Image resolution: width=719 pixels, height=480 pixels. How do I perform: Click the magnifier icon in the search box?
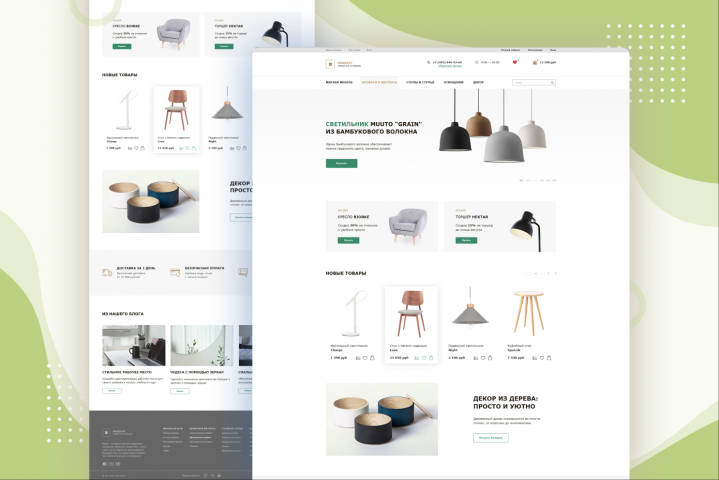(552, 83)
